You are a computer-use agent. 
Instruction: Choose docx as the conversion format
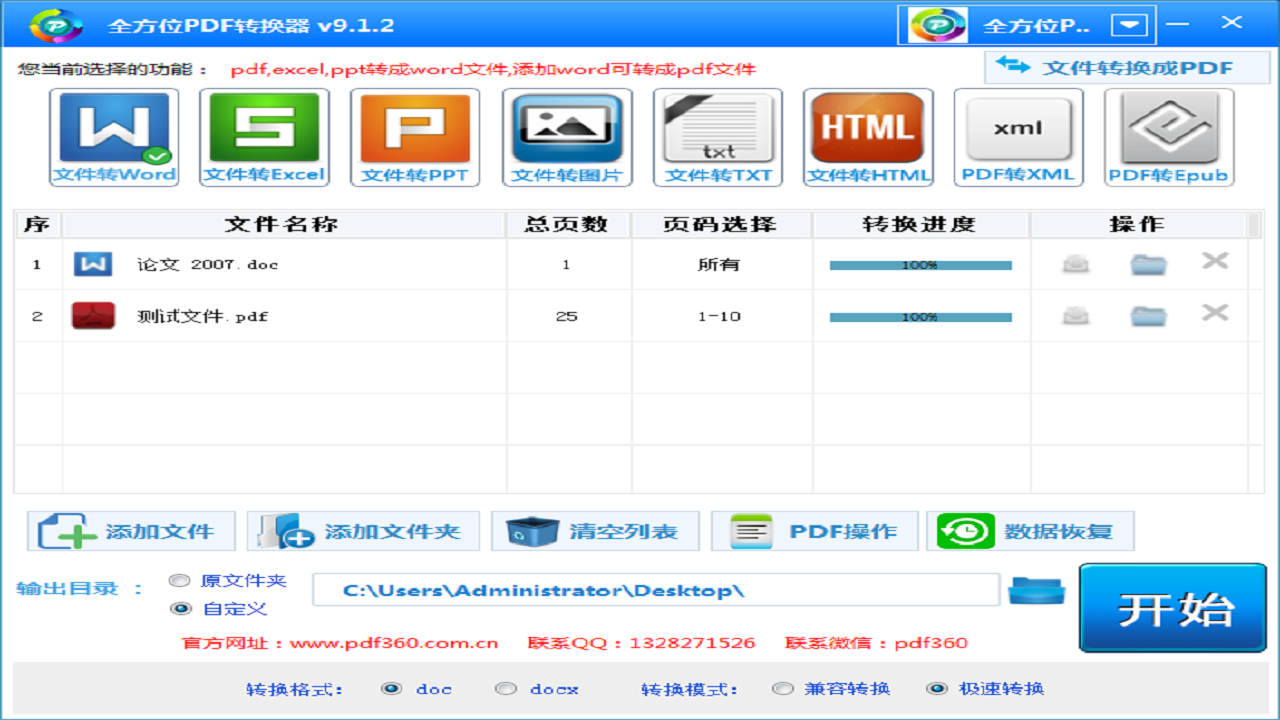tap(507, 689)
